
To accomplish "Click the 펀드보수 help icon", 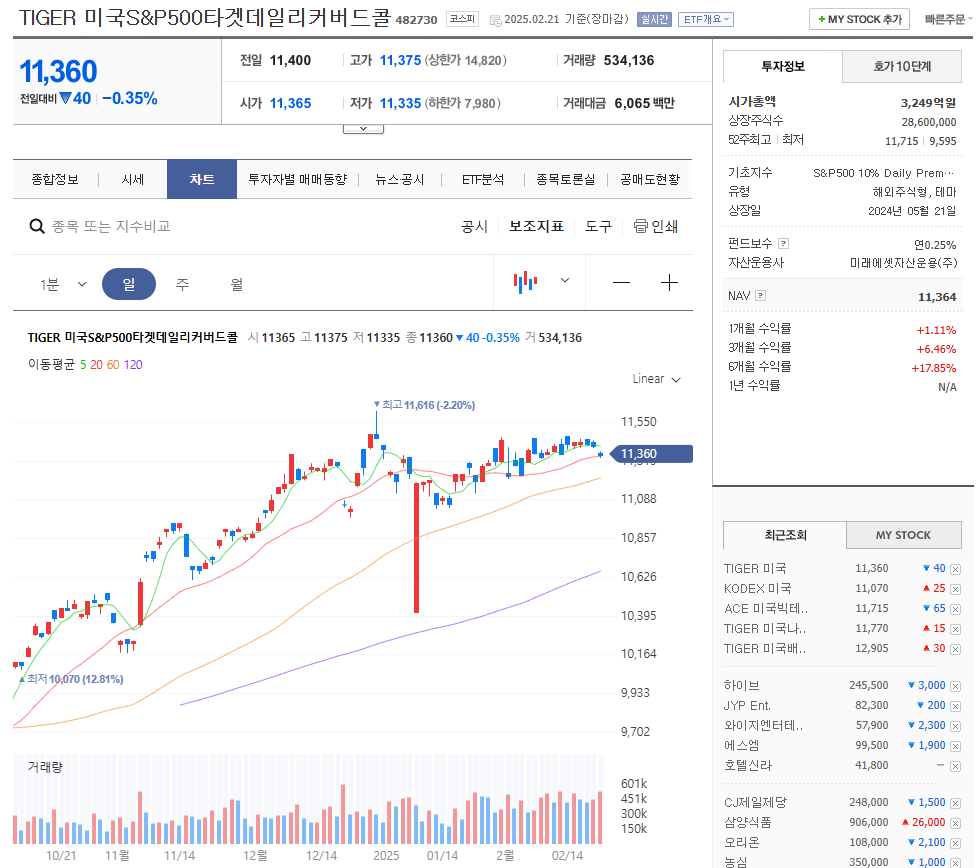I will (x=782, y=243).
